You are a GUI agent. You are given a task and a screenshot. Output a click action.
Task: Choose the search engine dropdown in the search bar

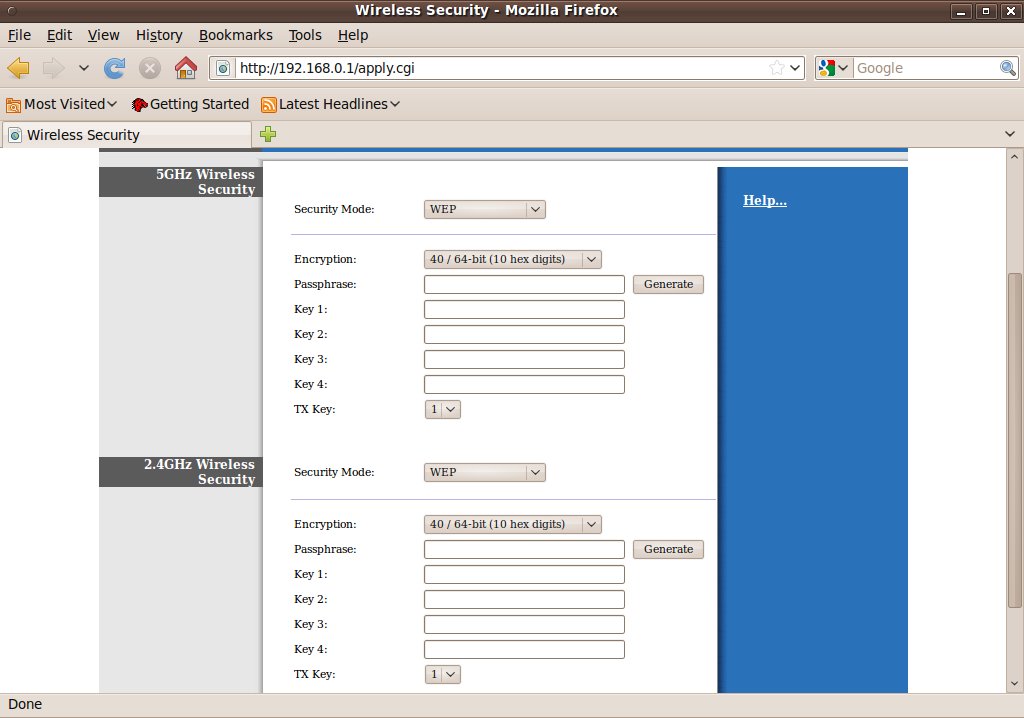pos(833,68)
